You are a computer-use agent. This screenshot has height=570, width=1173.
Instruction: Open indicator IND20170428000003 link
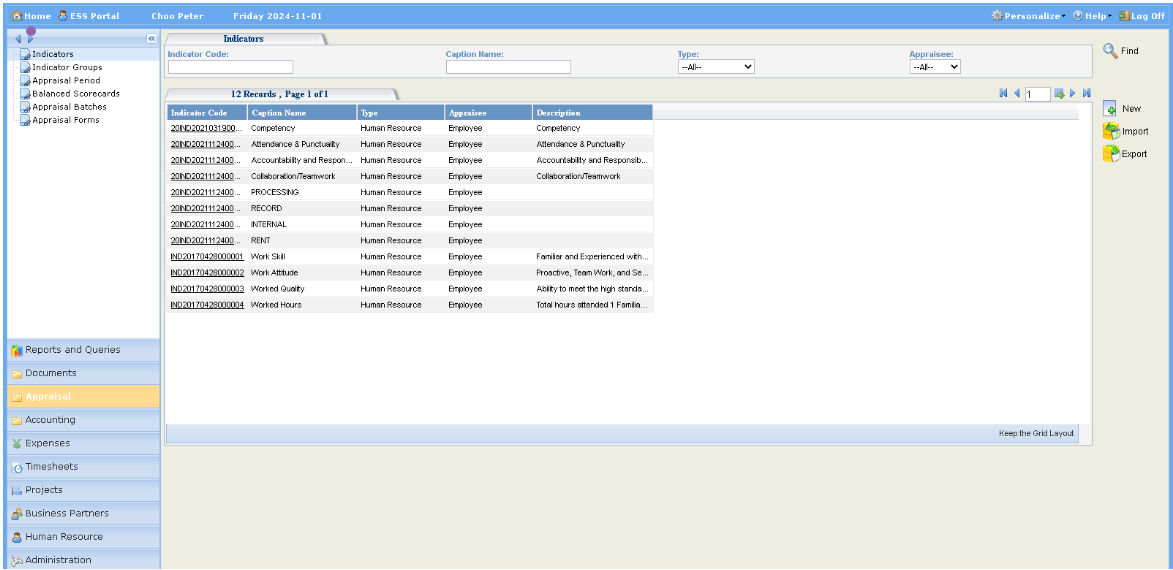tap(207, 289)
